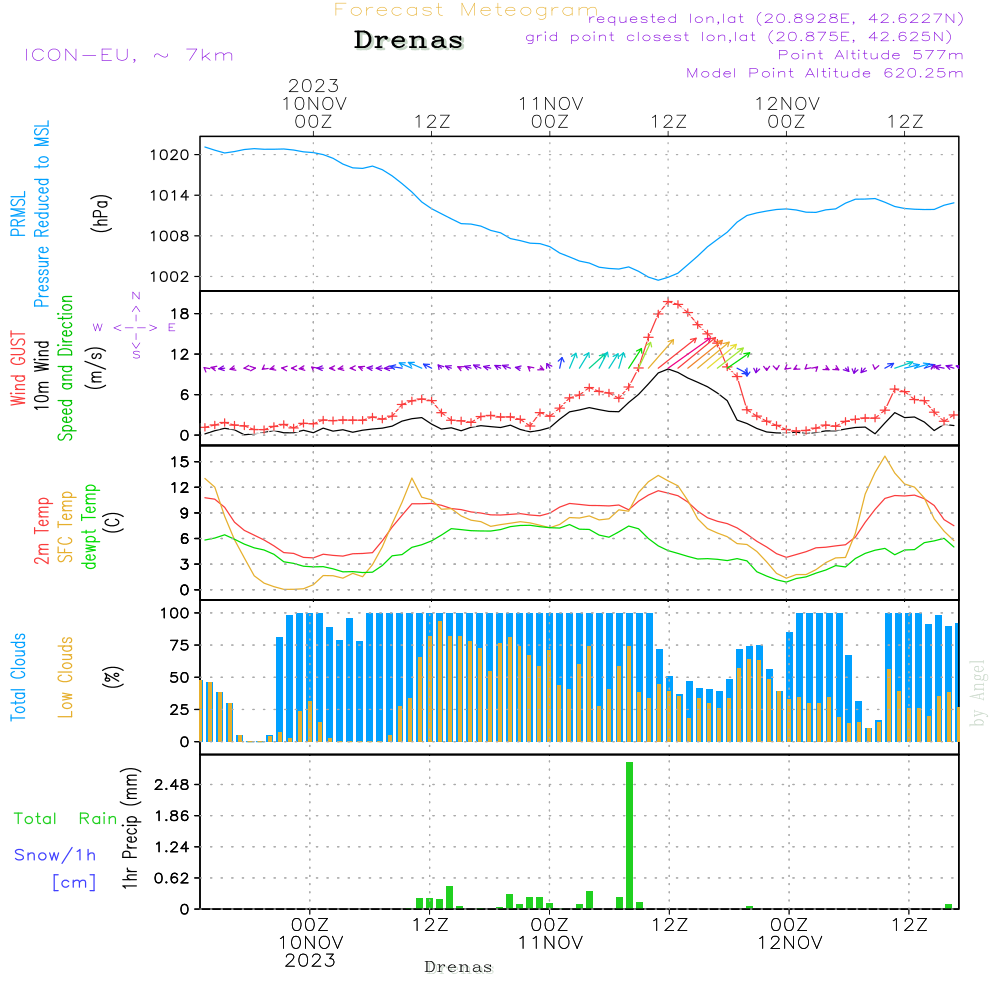
Task: Click the 'Total Rain' green label
Action: [x=66, y=818]
